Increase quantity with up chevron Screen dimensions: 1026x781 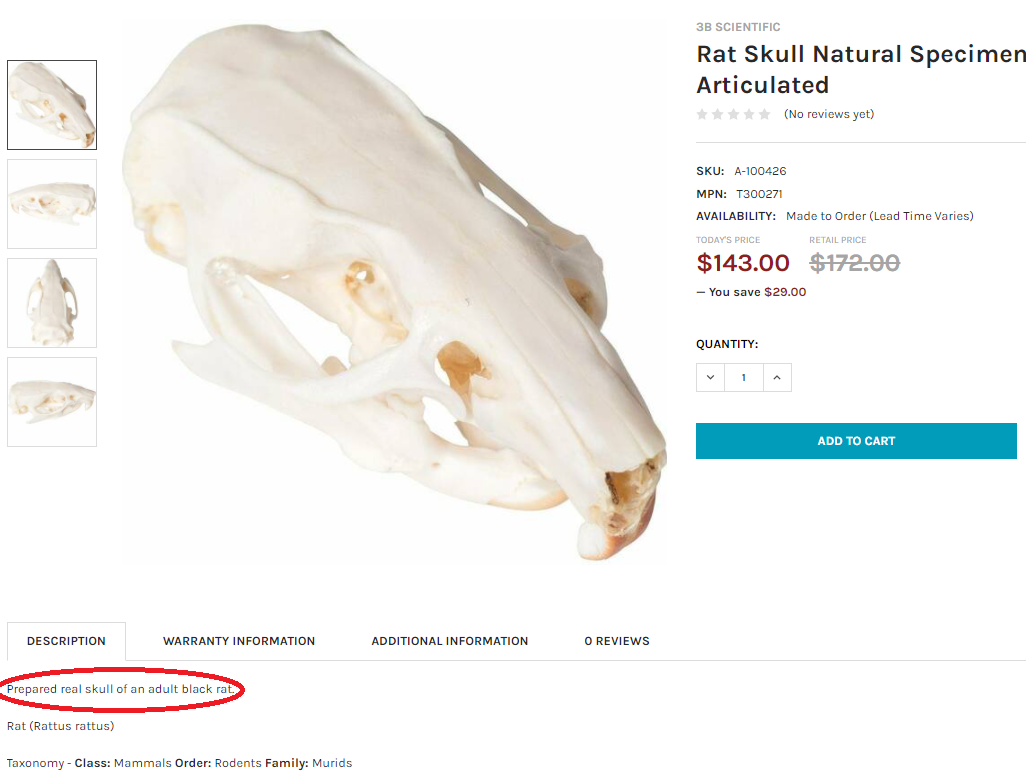777,377
